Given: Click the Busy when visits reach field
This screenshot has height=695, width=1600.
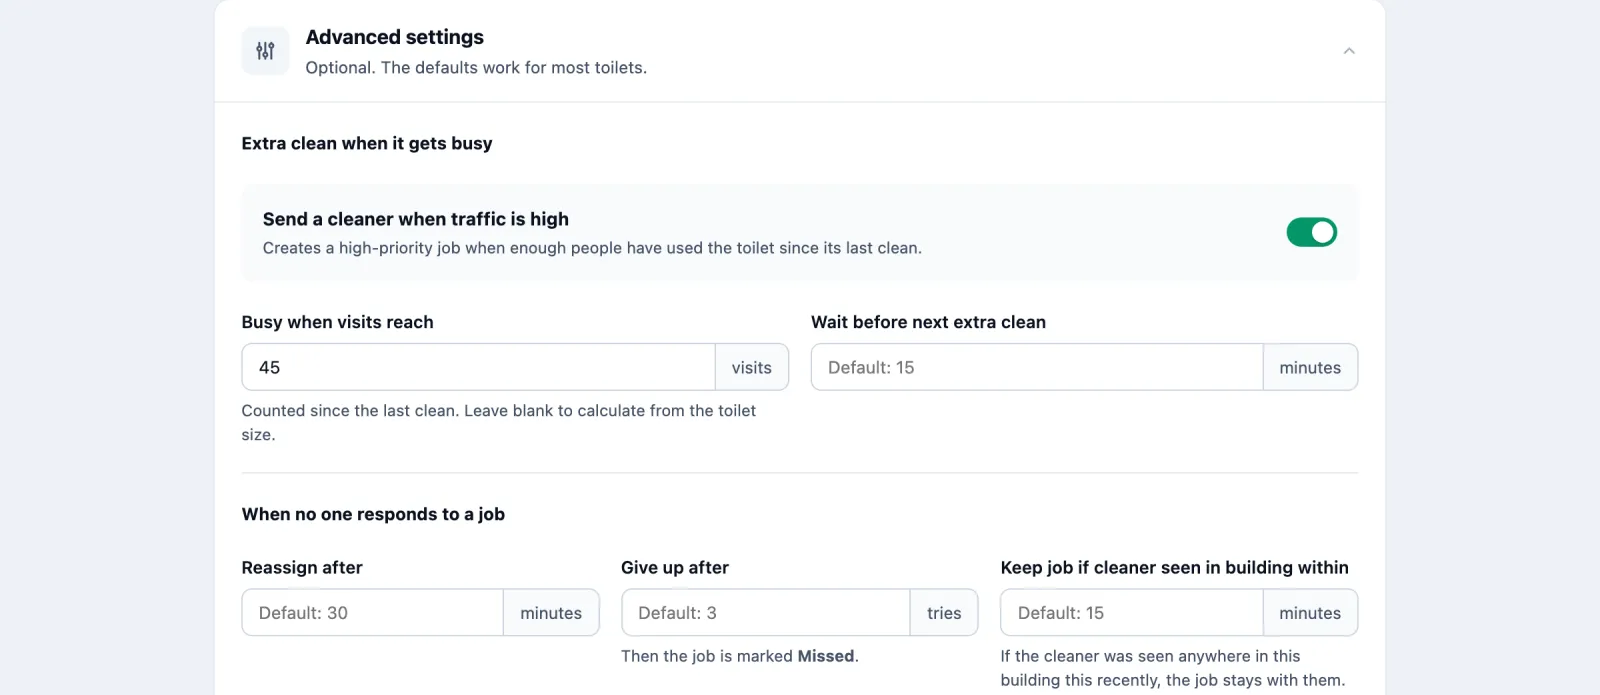Looking at the screenshot, I should tap(479, 367).
